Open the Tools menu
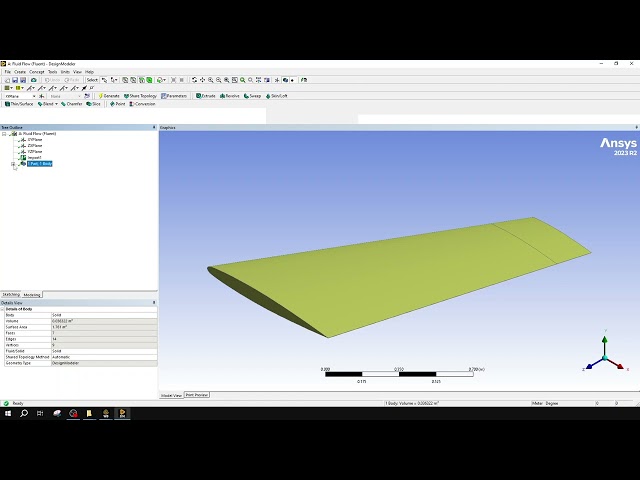 point(53,72)
